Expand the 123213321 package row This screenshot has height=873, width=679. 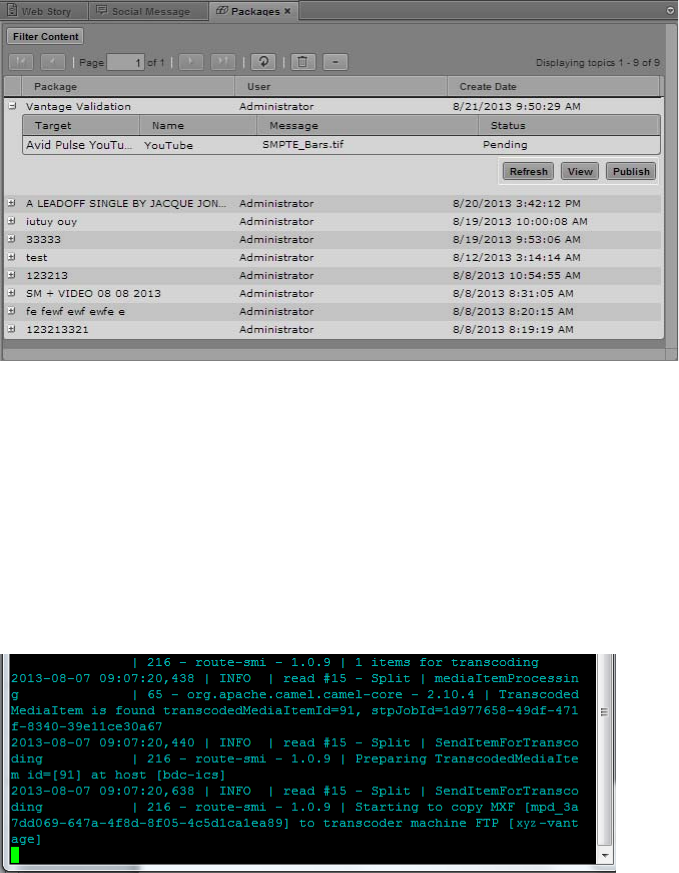(11, 329)
